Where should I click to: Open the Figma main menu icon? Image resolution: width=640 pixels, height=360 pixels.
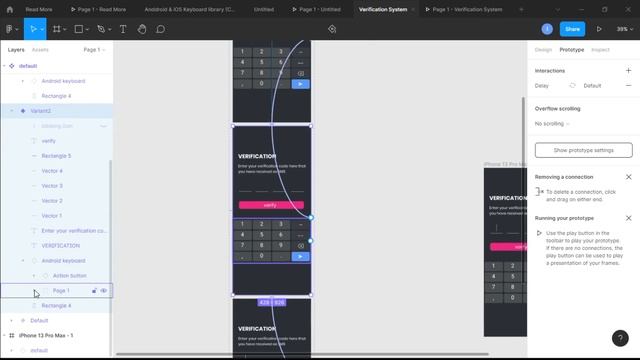9,29
